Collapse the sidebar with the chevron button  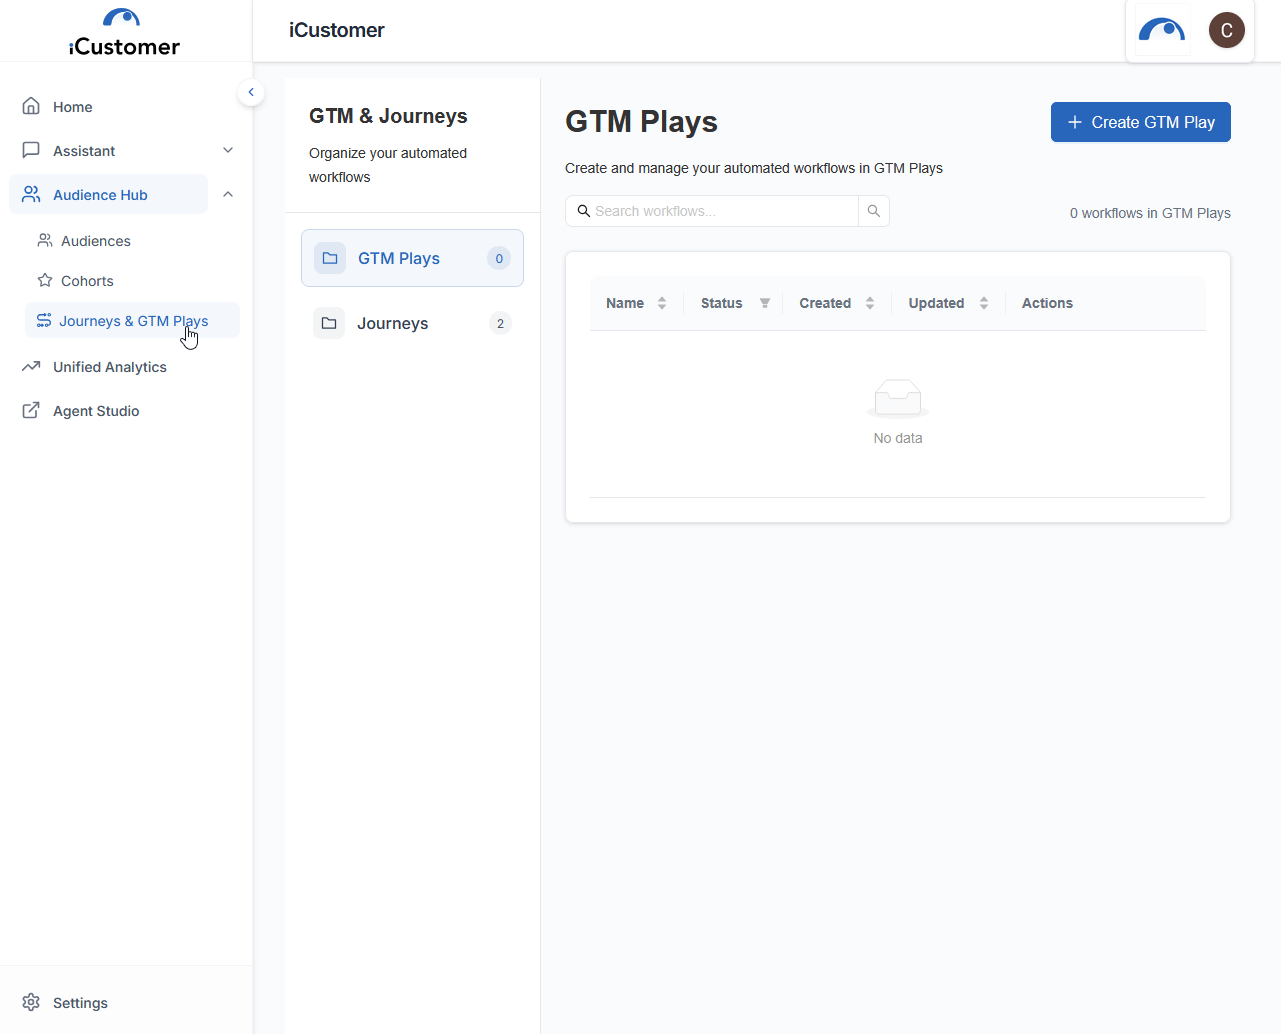click(251, 92)
